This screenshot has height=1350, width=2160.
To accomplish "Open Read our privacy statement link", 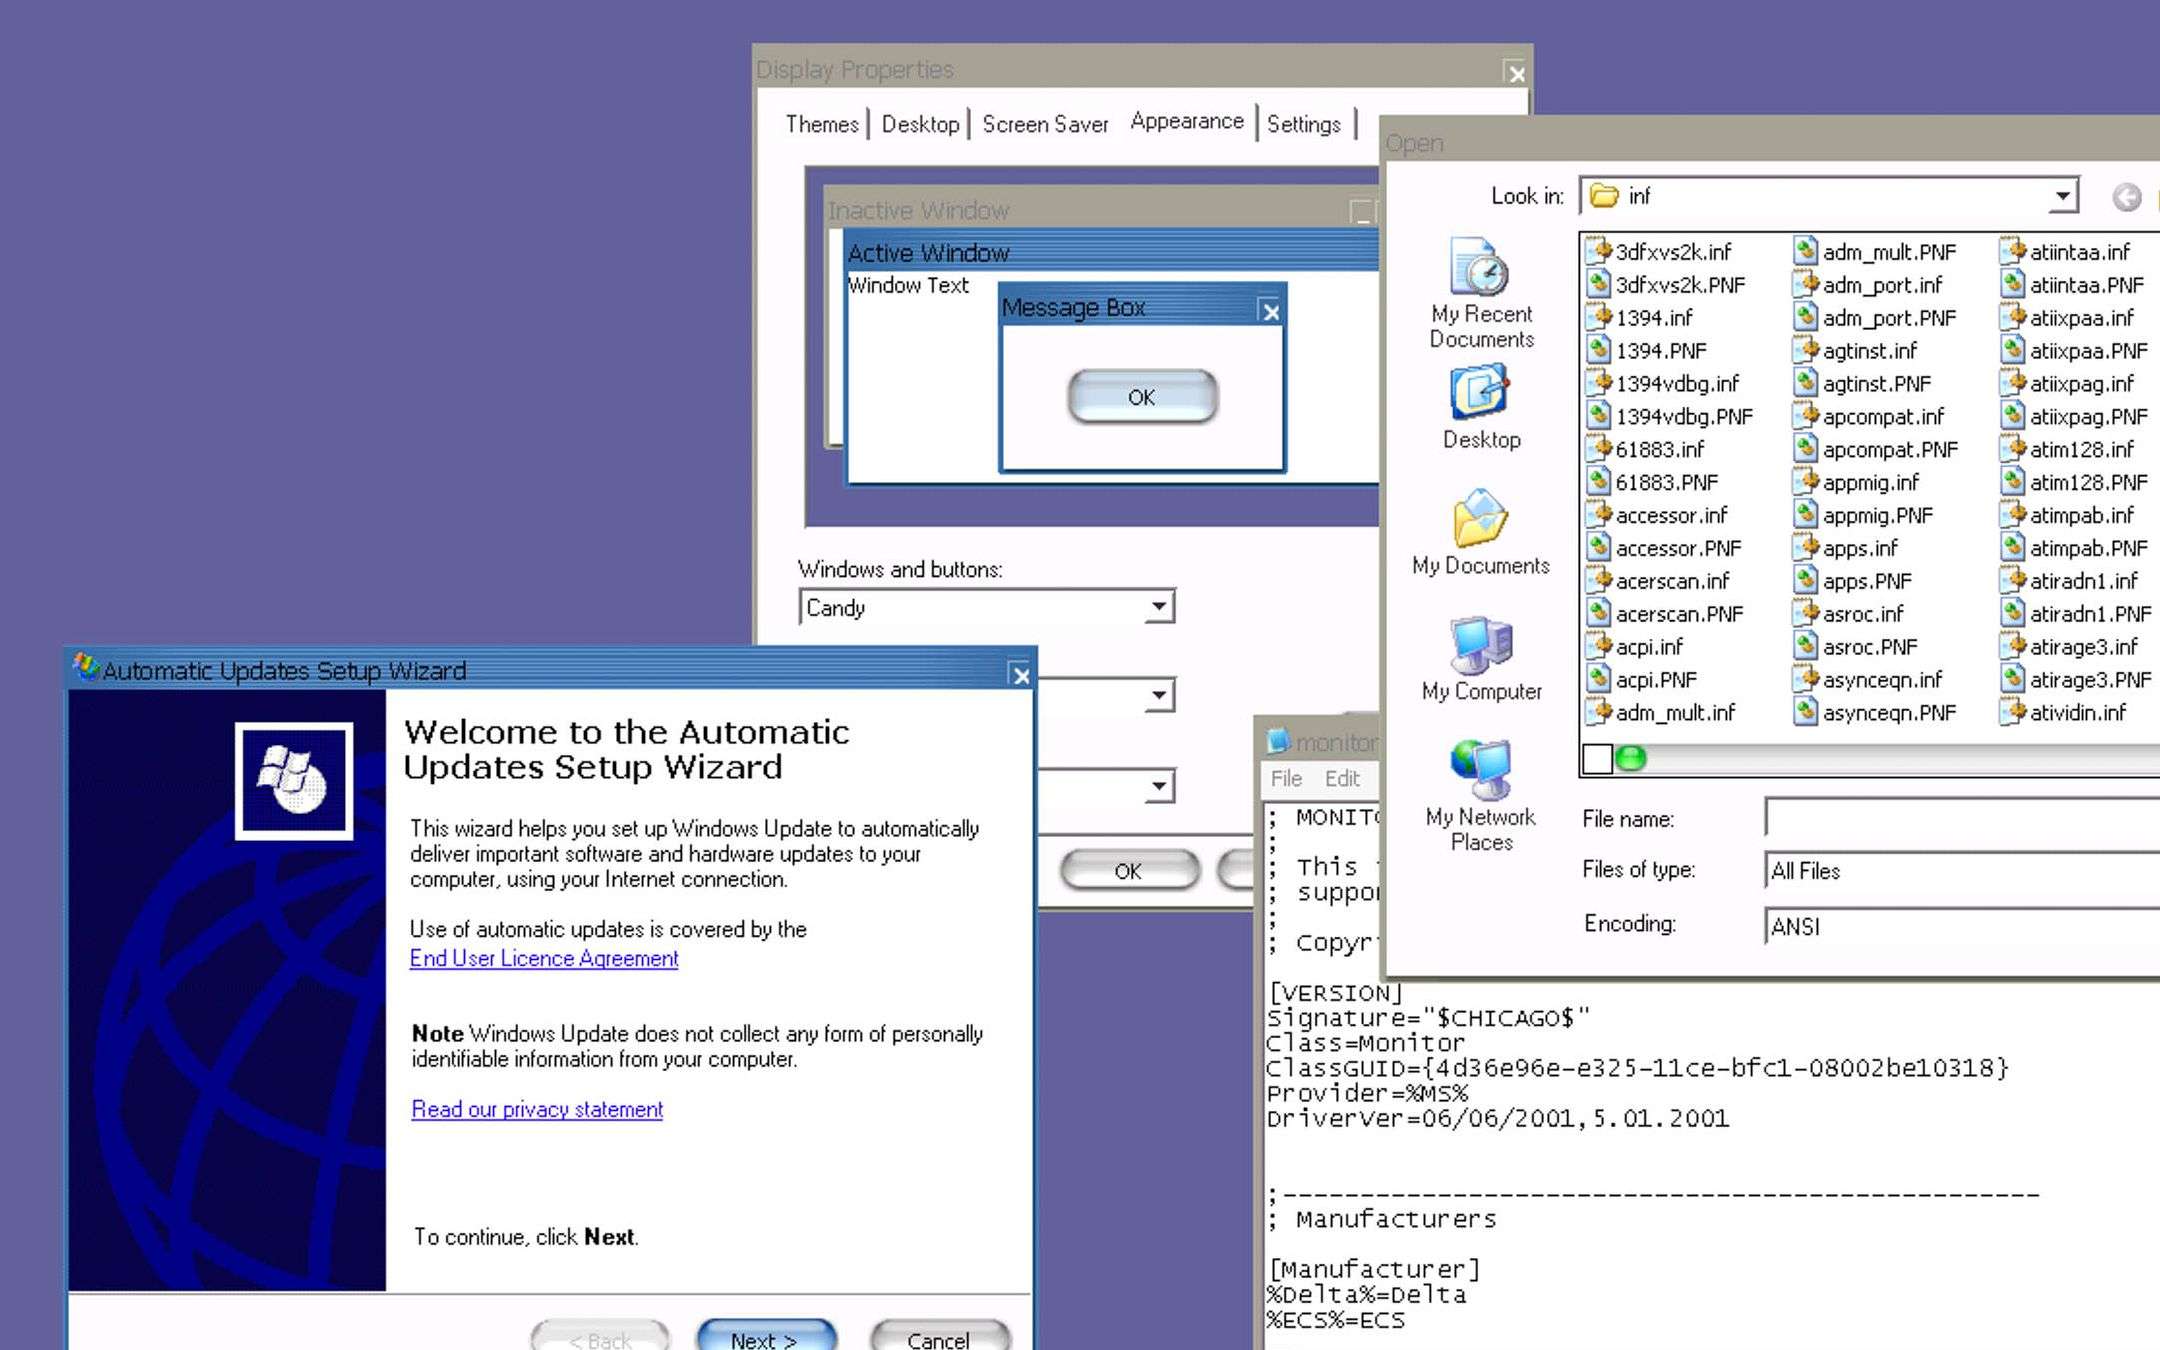I will click(x=537, y=1109).
